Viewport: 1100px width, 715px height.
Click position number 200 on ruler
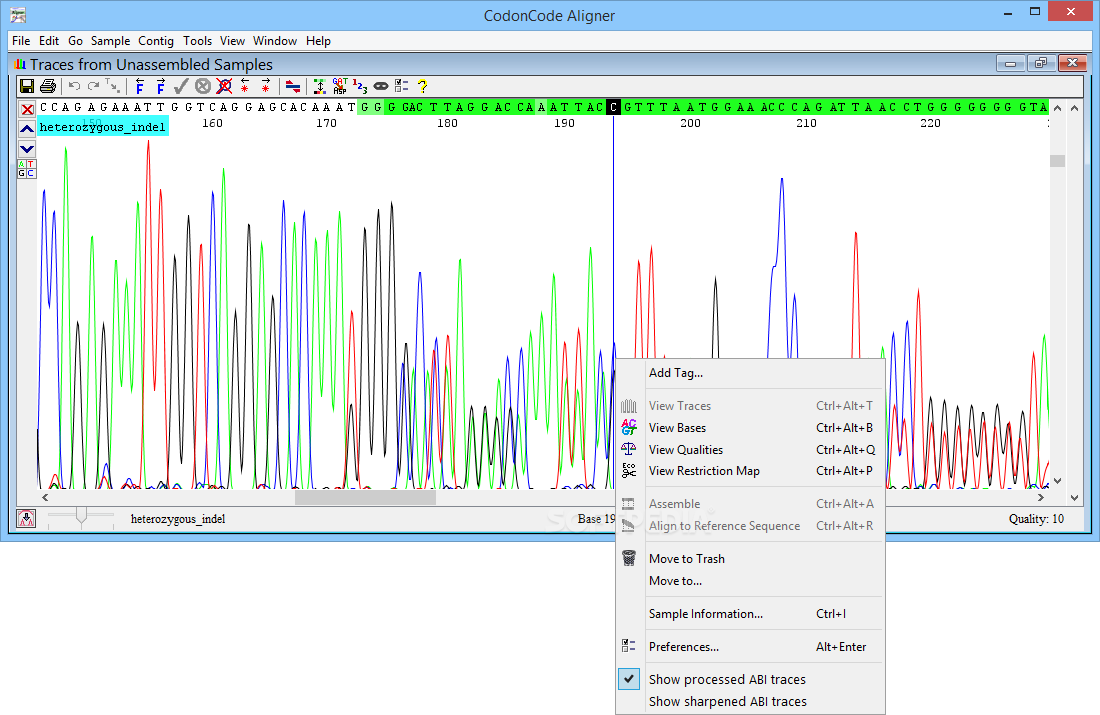click(x=690, y=123)
